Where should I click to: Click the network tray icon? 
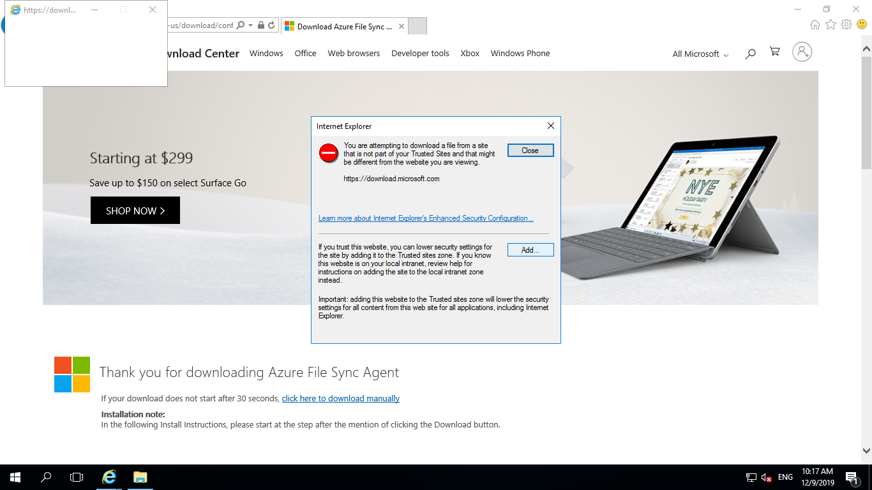pos(751,477)
